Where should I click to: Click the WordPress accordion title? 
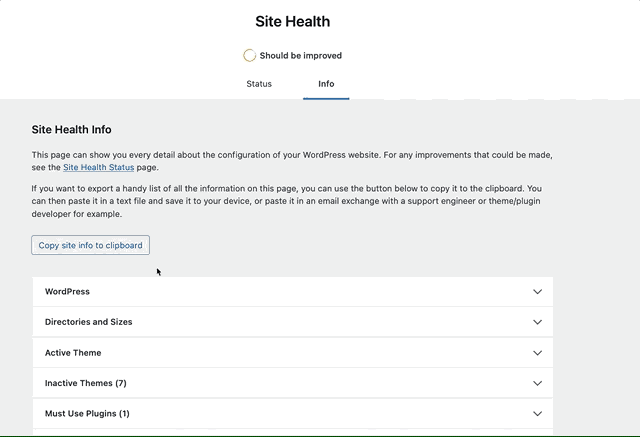tap(67, 292)
